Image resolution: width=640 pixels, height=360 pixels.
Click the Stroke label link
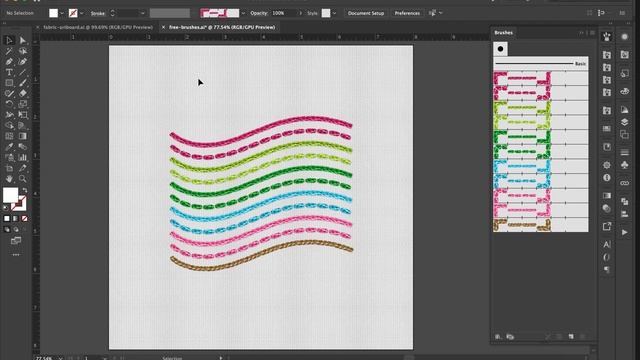pos(98,13)
